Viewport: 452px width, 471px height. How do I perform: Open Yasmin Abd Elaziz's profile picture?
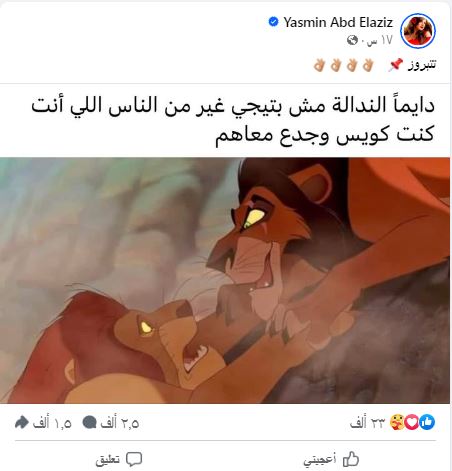click(418, 31)
